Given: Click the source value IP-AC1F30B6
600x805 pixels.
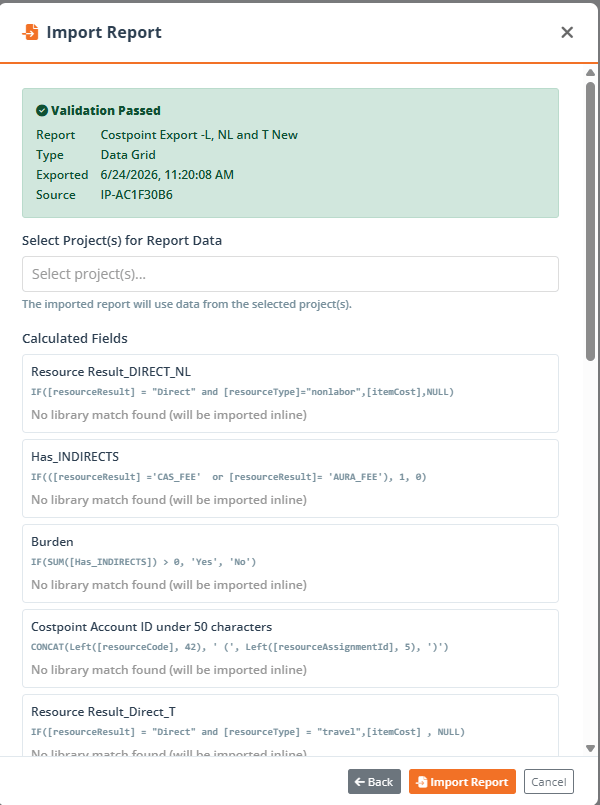Looking at the screenshot, I should point(137,195).
